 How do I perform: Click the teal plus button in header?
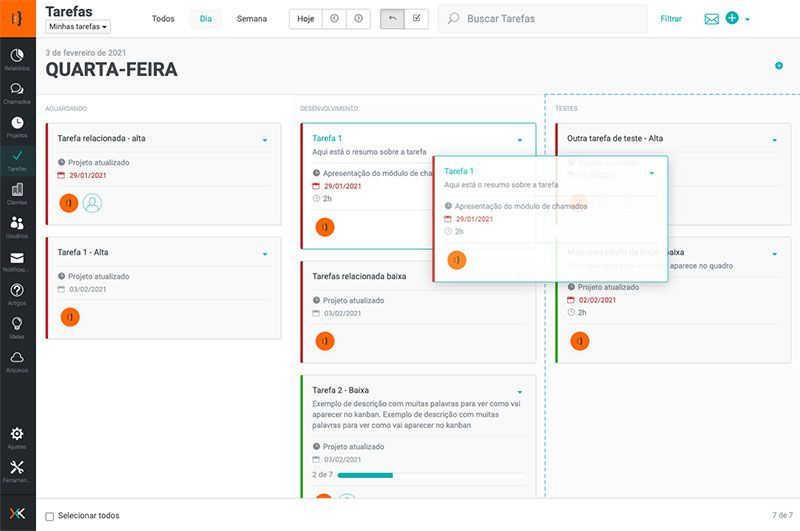click(x=732, y=18)
